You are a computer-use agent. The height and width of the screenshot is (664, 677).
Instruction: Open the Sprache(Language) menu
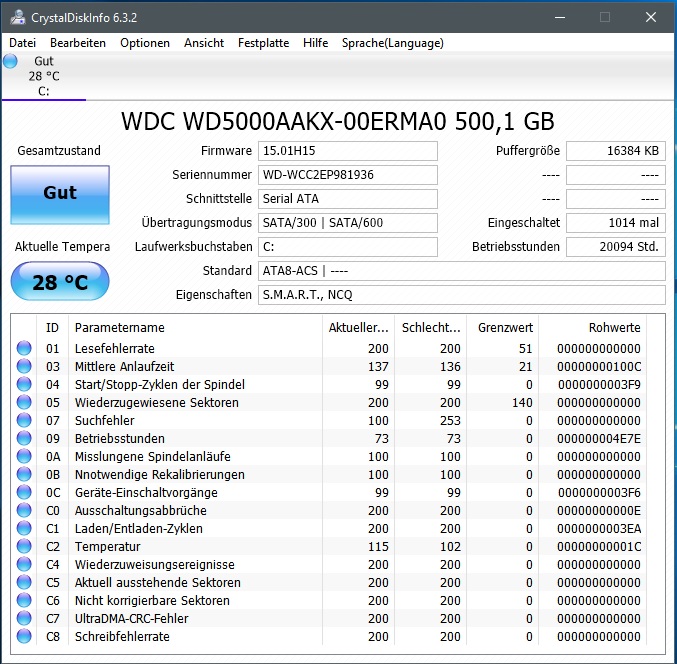point(392,43)
